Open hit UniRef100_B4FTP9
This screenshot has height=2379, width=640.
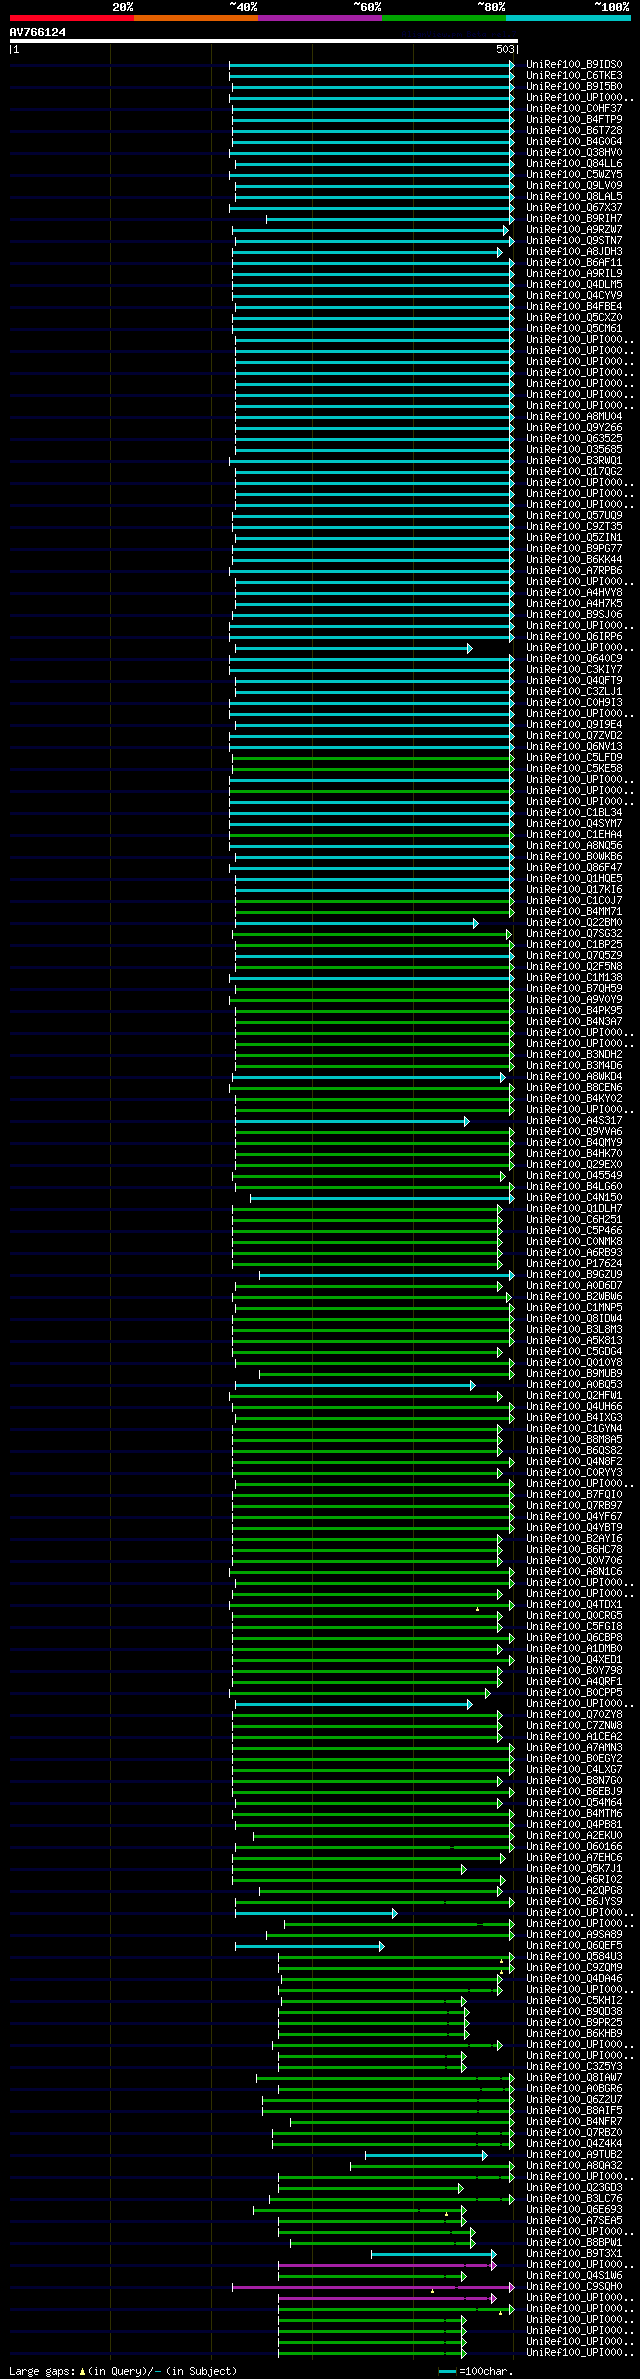[x=574, y=119]
